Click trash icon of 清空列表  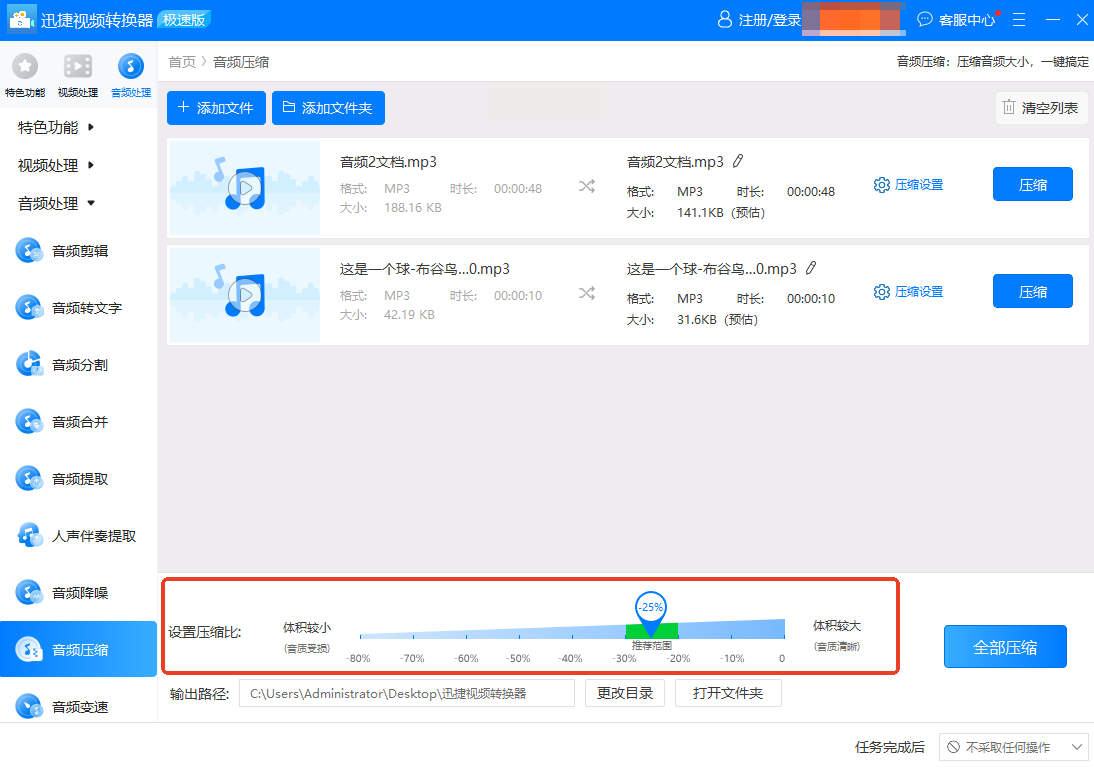click(x=1009, y=107)
